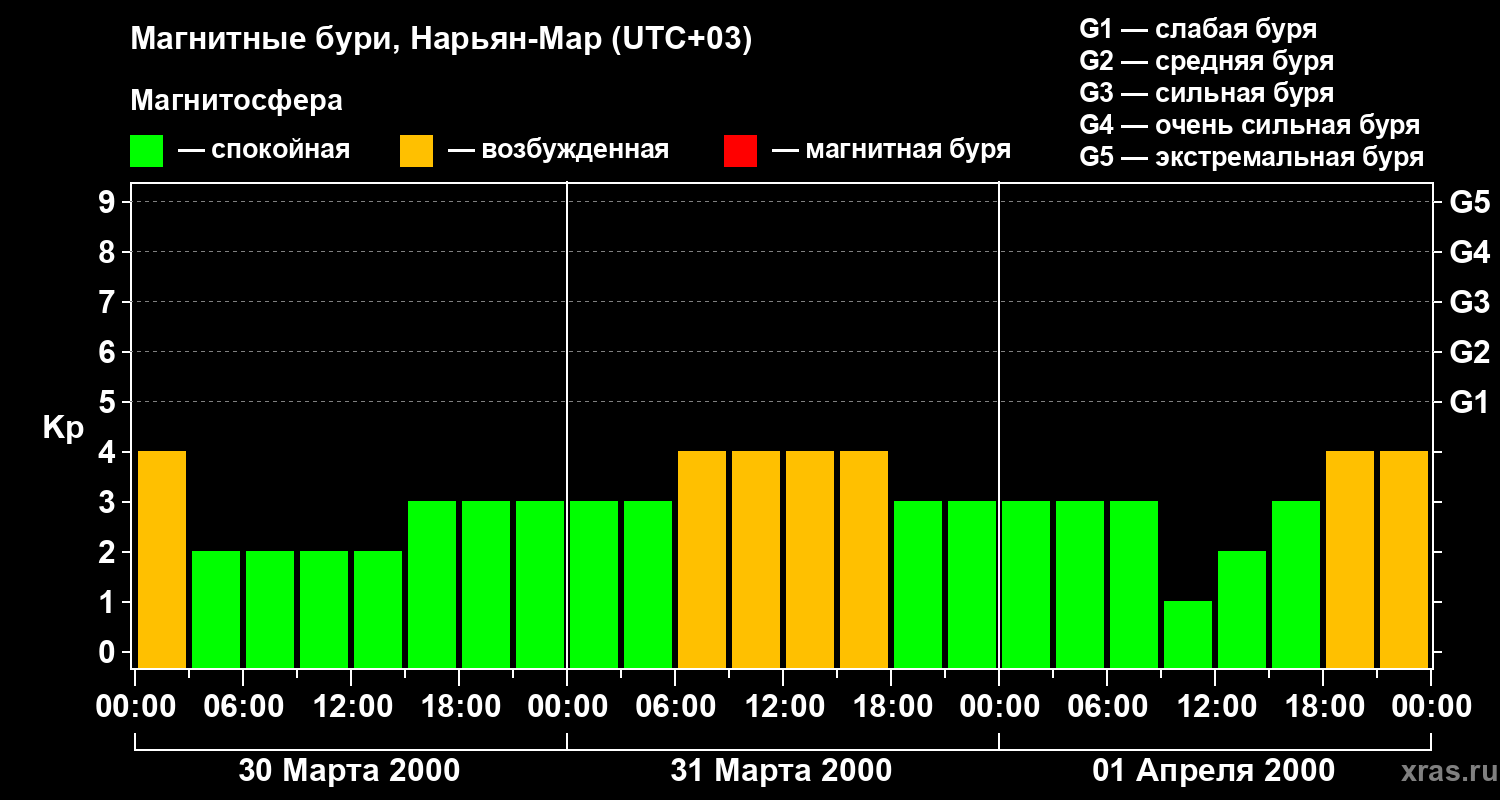Screen dimensions: 1500x800
Task: Click the only orange bar on 30 Марта
Action: (x=162, y=559)
